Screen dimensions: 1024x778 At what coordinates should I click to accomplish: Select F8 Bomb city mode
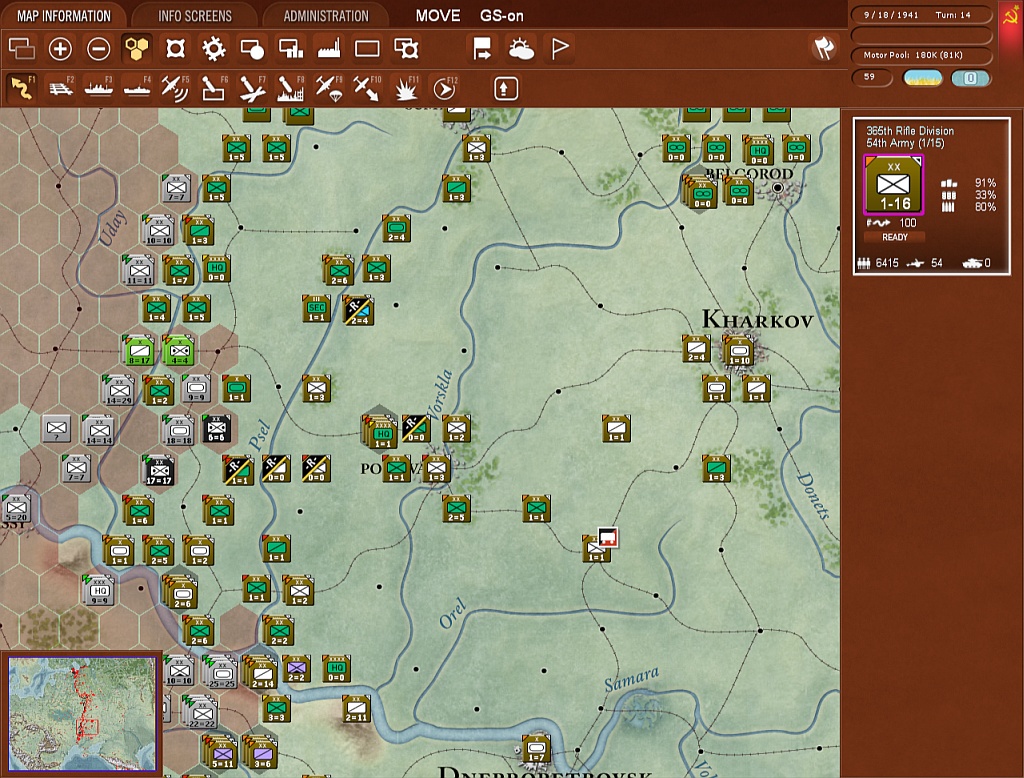tap(291, 88)
